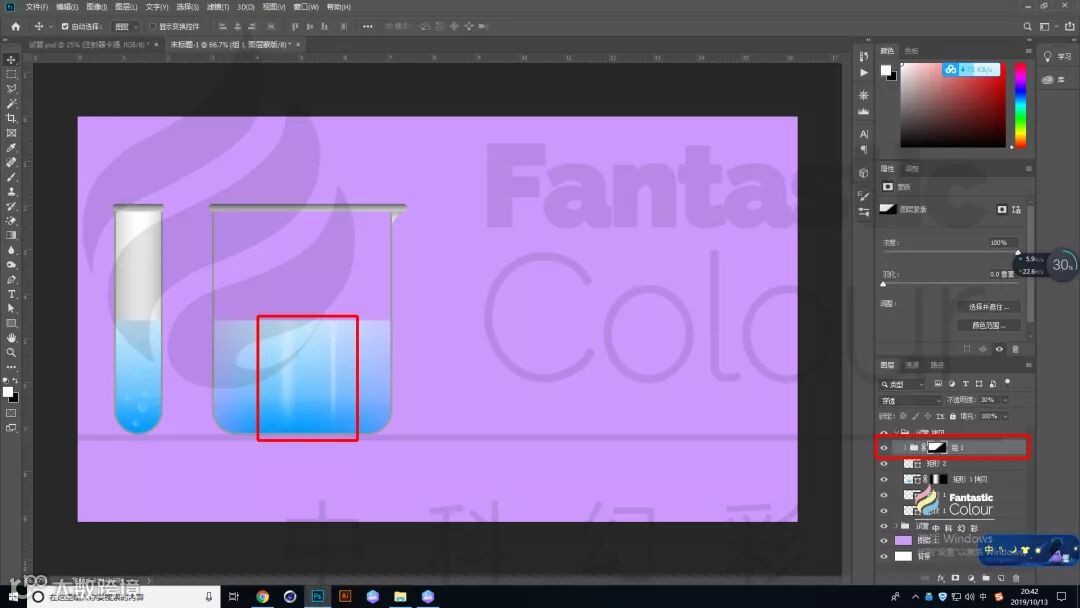Open the fill 100% dropdown arrow
Viewport: 1080px width, 608px height.
pos(1005,416)
